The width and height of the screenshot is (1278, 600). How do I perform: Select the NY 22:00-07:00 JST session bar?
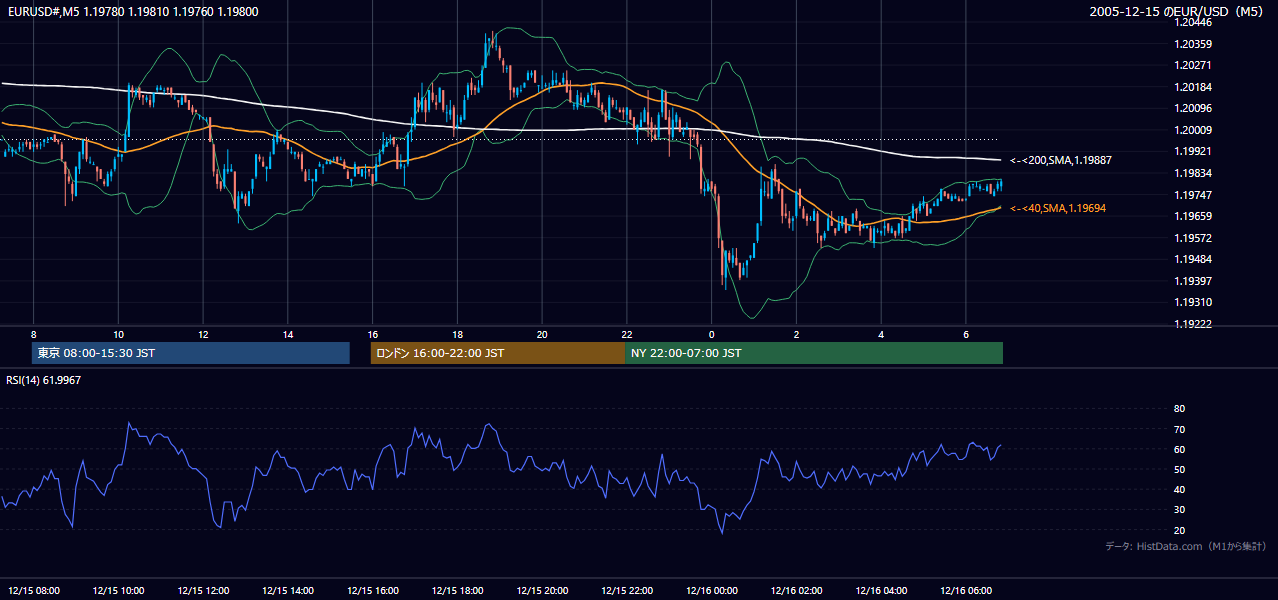(814, 353)
